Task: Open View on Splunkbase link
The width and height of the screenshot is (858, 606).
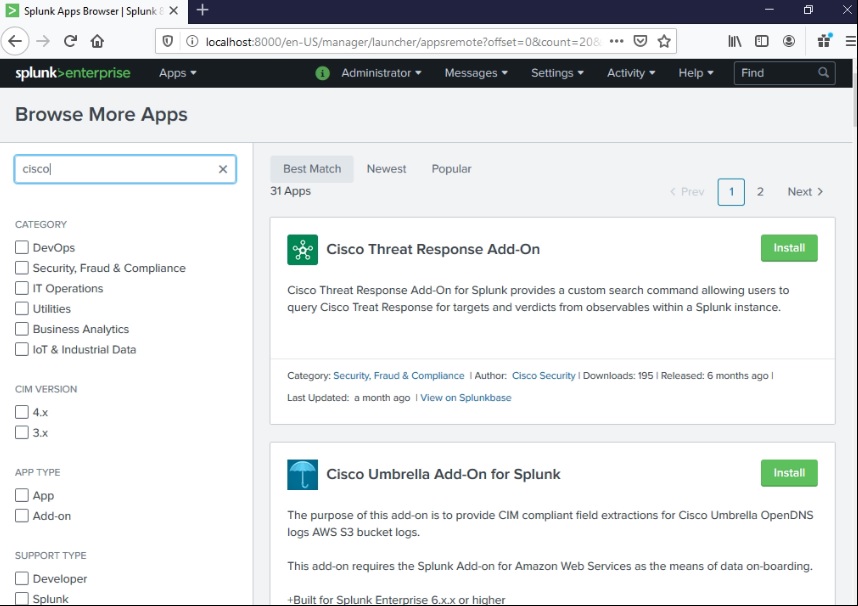Action: [x=466, y=398]
